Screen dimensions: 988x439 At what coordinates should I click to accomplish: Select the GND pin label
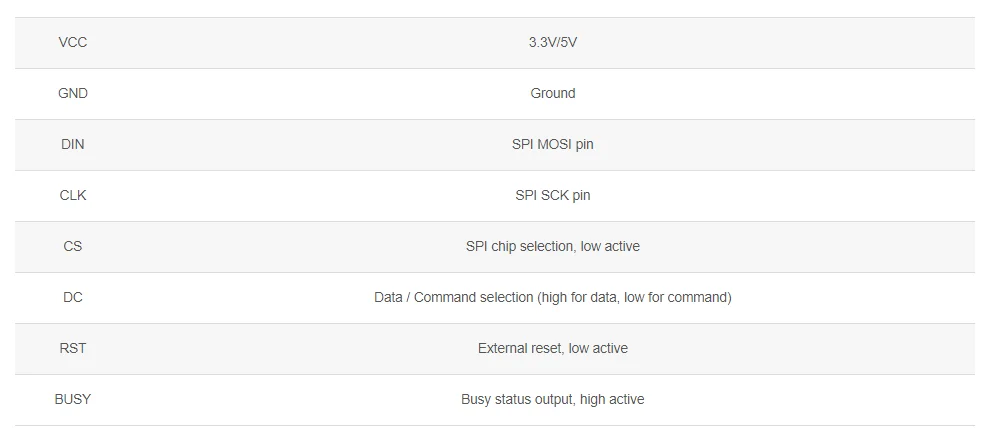coord(73,94)
